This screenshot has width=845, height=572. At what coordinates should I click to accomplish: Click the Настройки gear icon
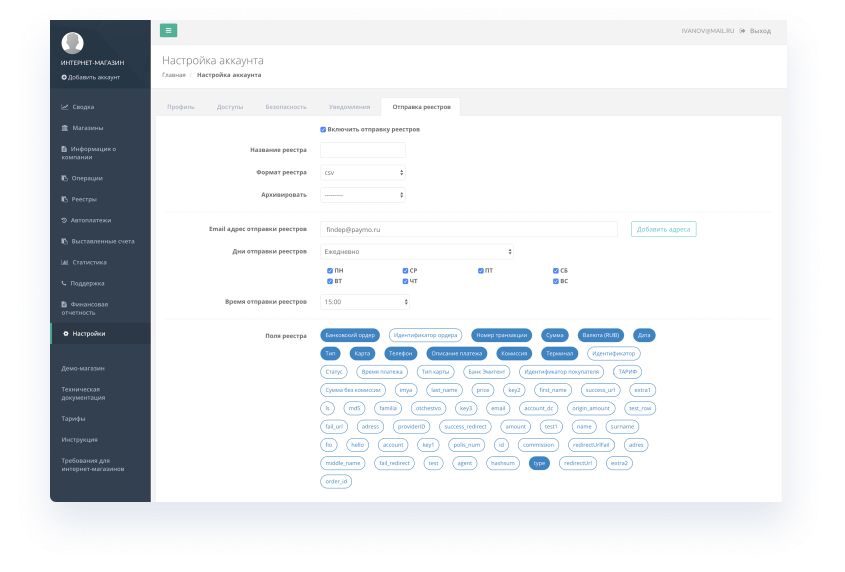[66, 334]
